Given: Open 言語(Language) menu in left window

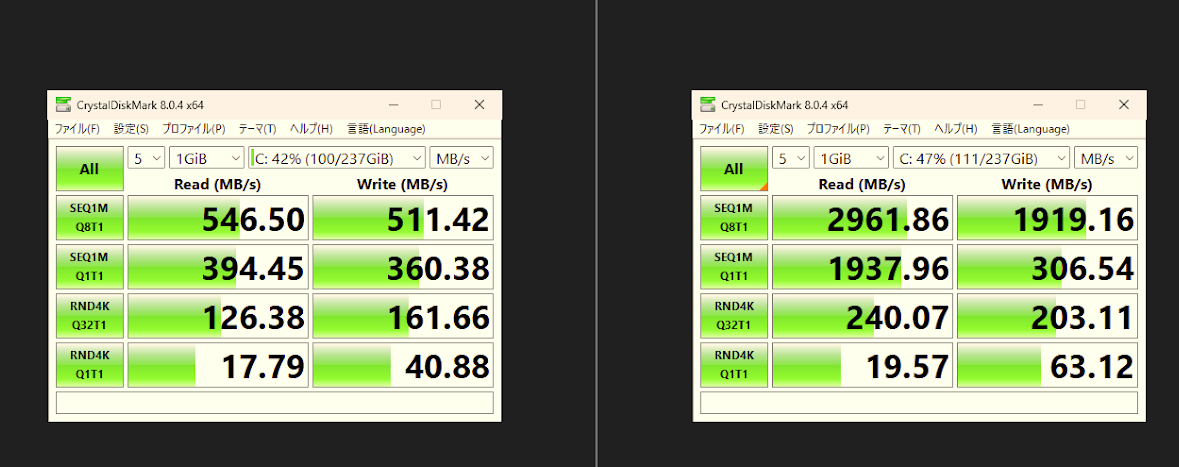Looking at the screenshot, I should pyautogui.click(x=386, y=129).
